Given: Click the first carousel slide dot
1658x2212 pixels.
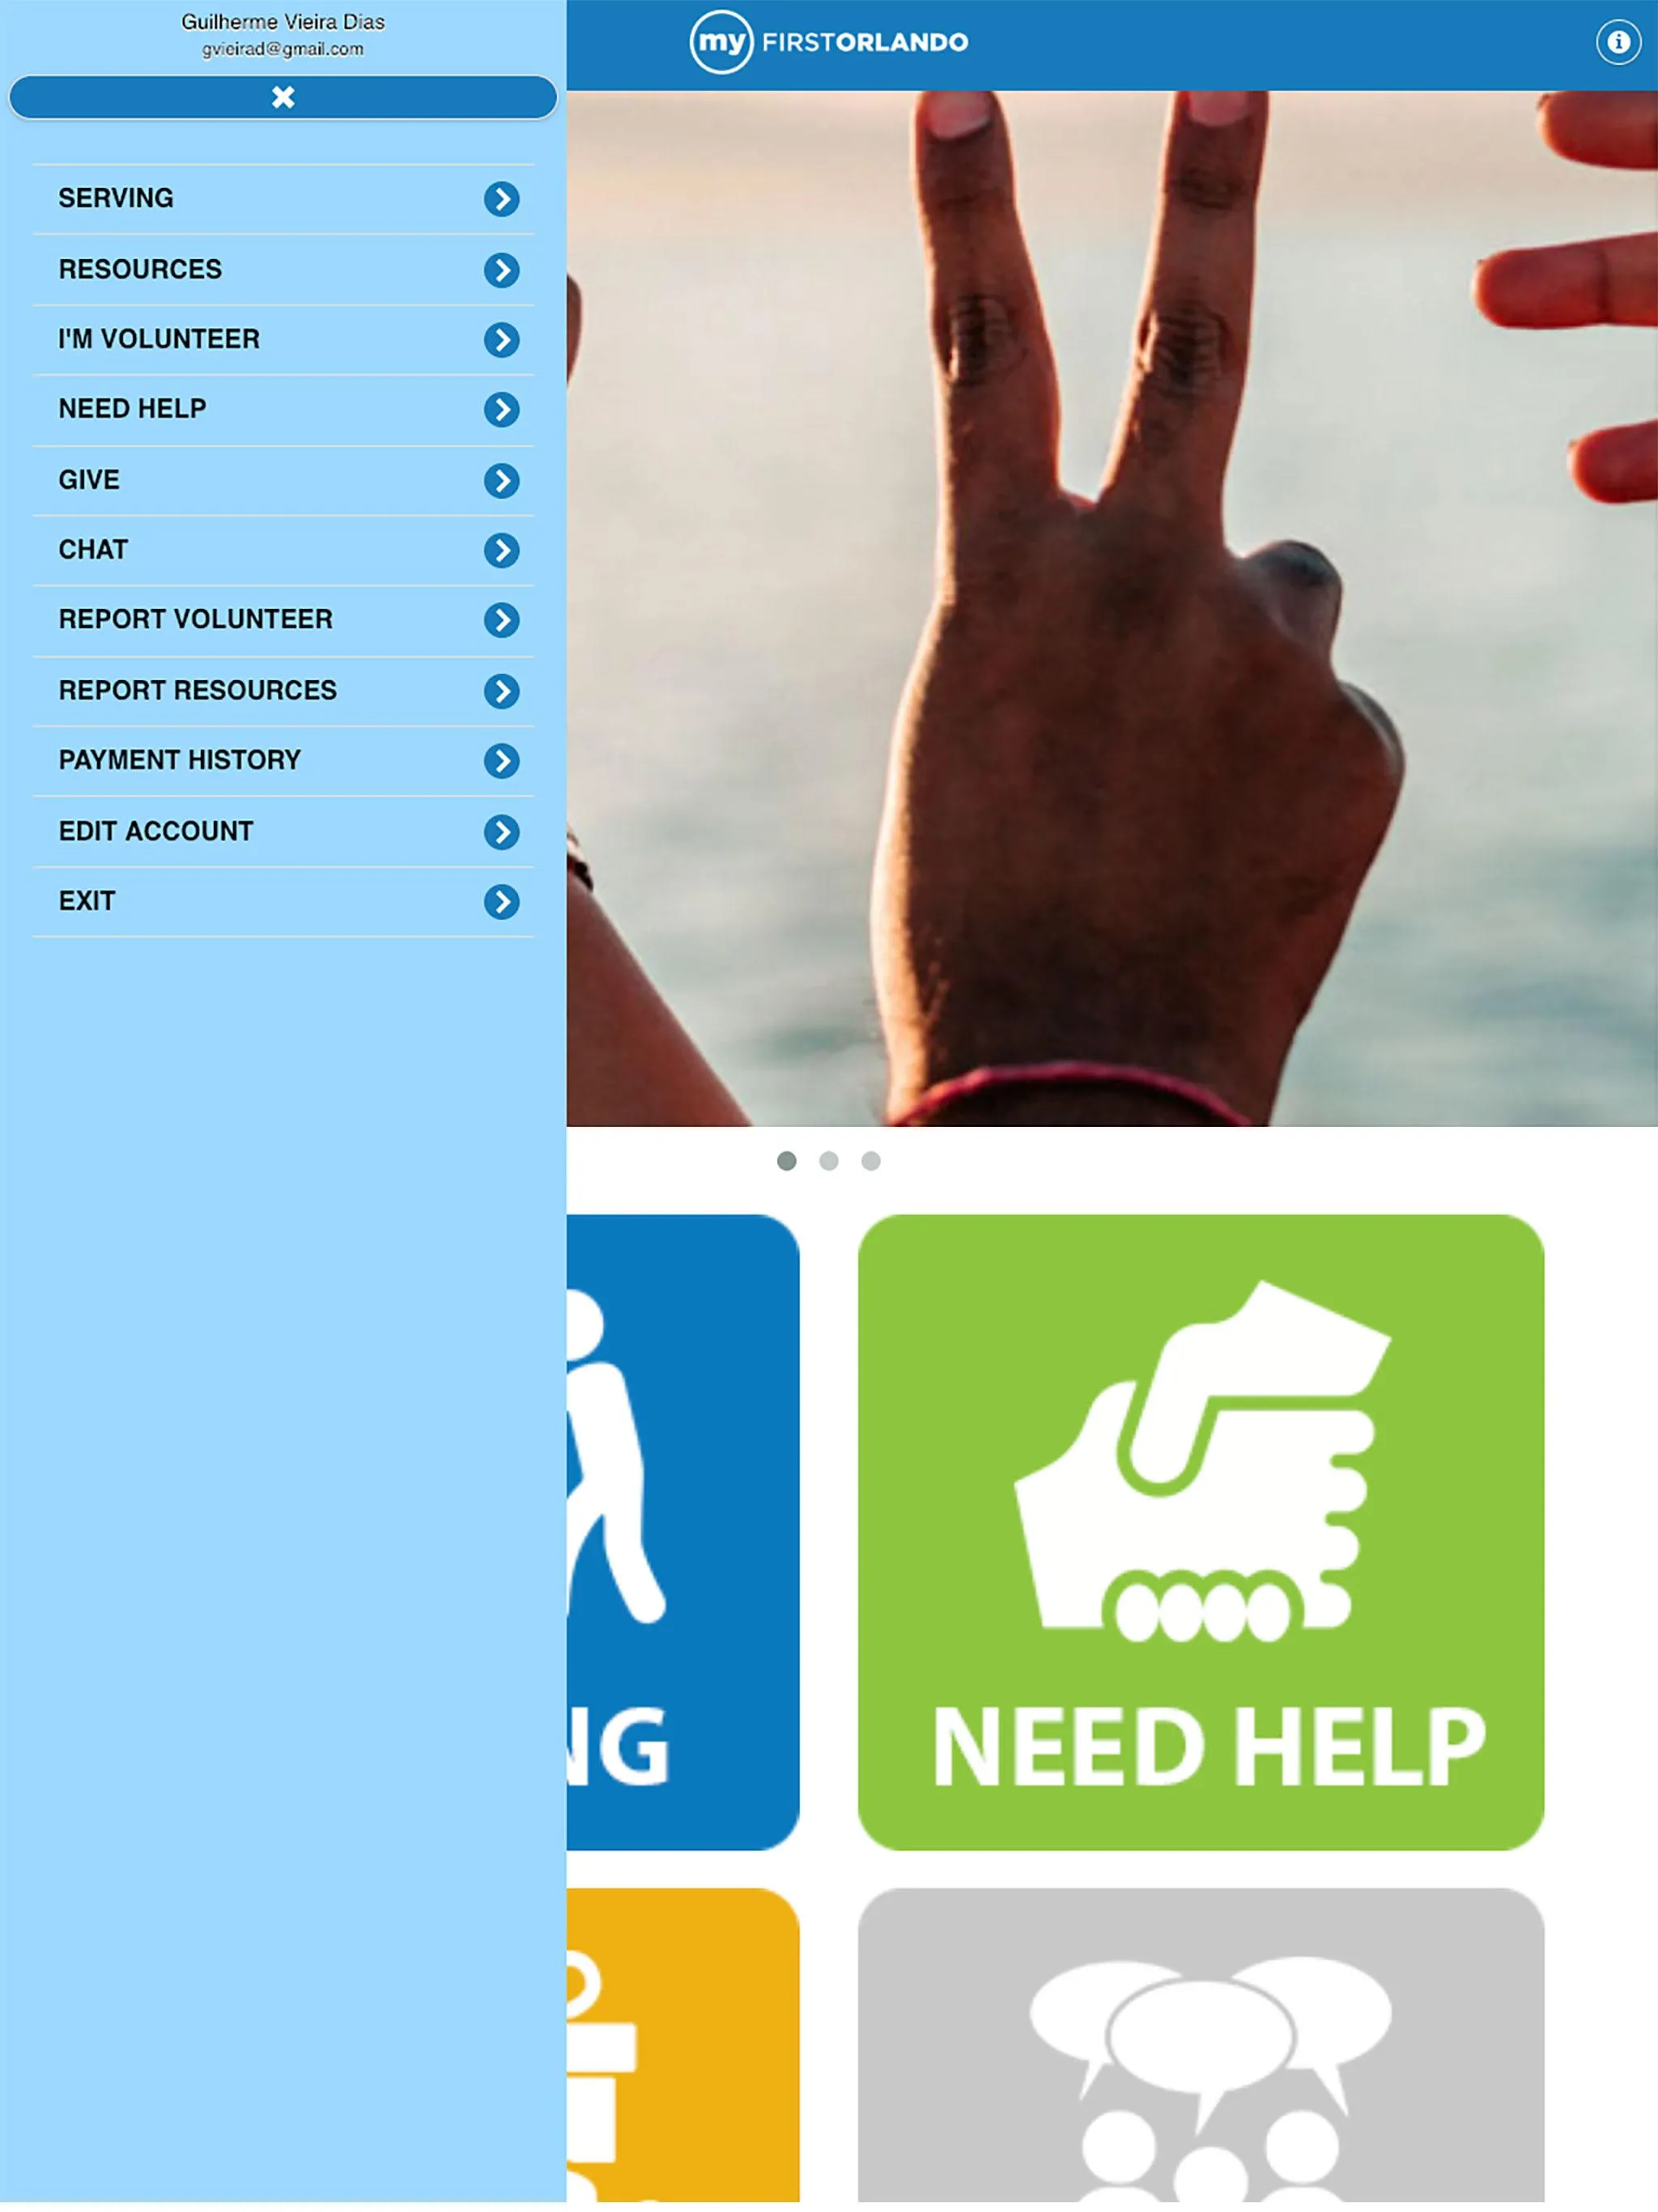Looking at the screenshot, I should tap(787, 1162).
